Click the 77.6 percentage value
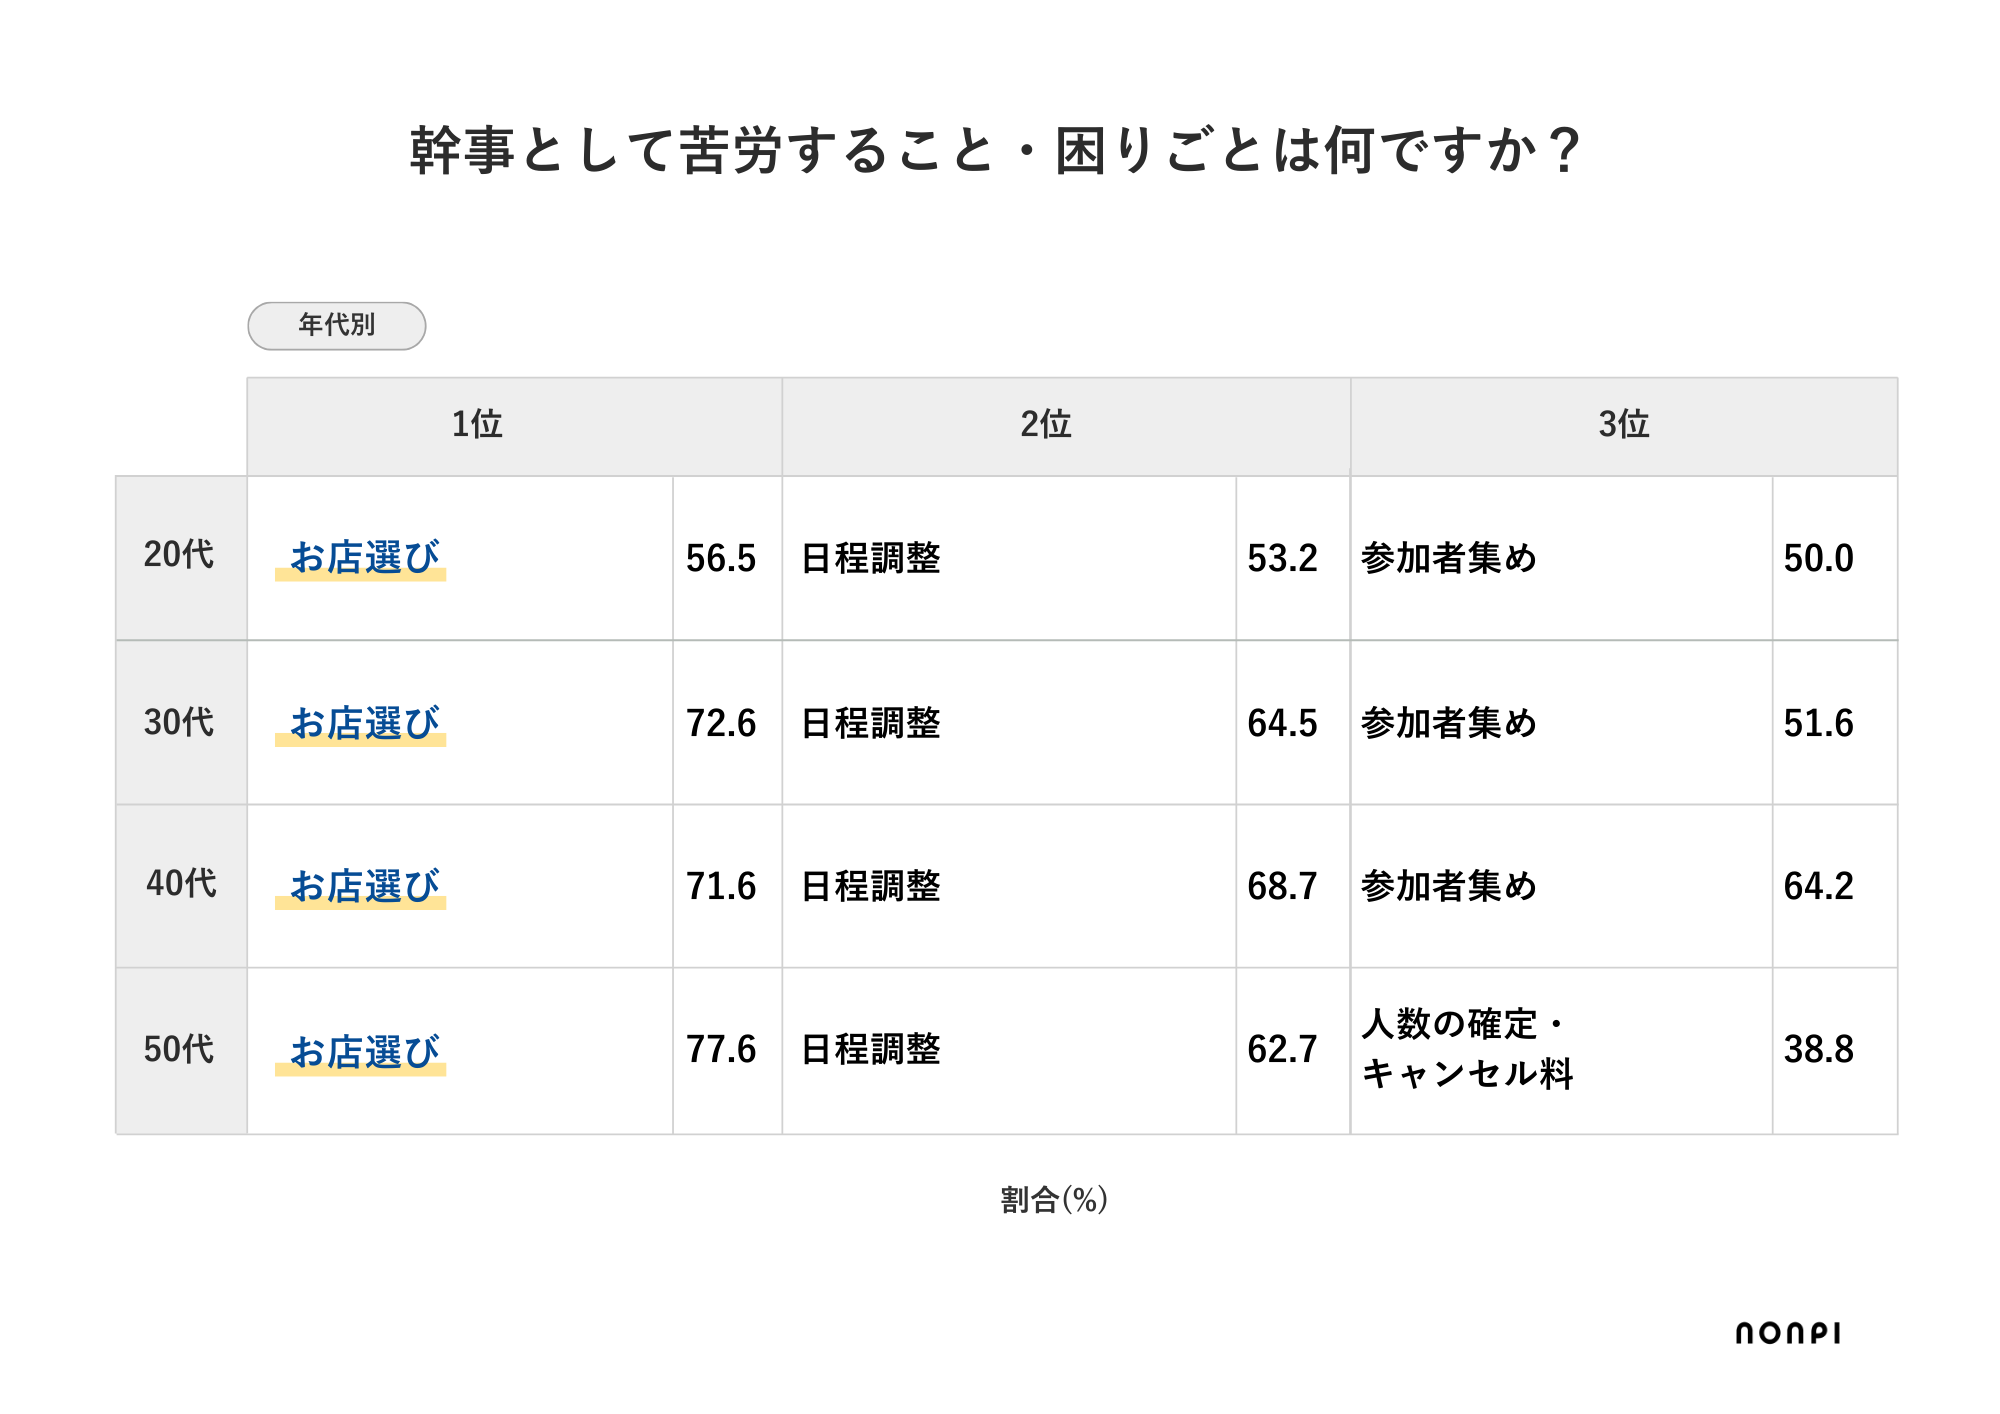 tap(721, 1050)
